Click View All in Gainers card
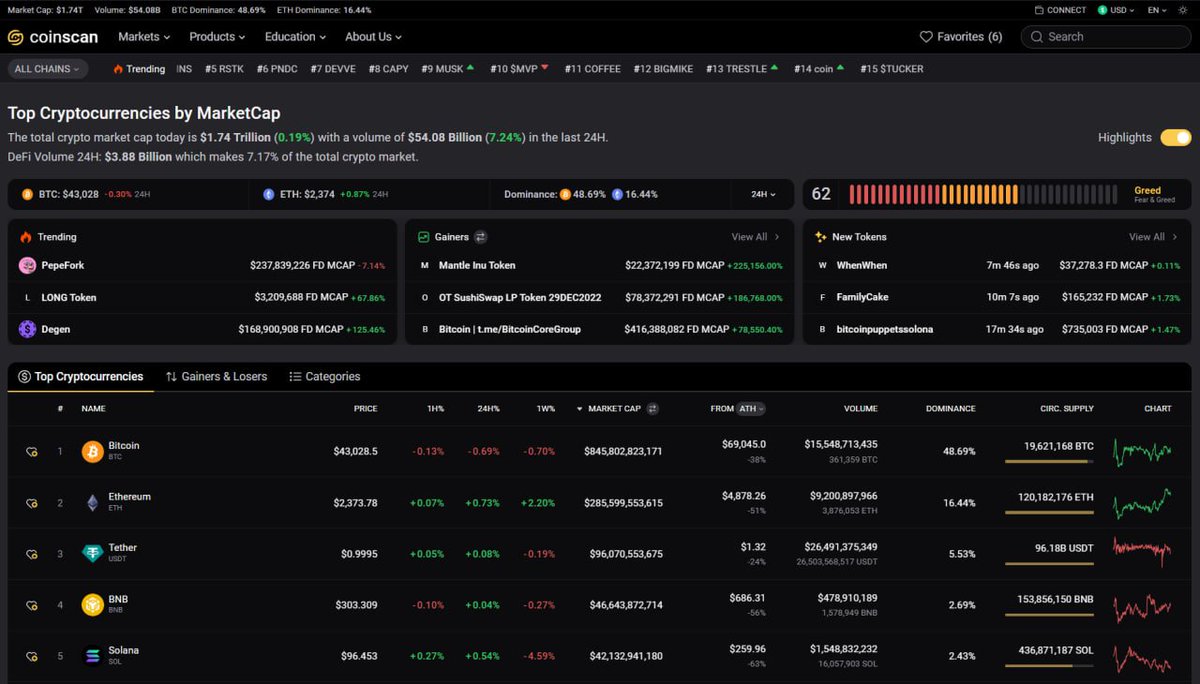 coord(755,237)
